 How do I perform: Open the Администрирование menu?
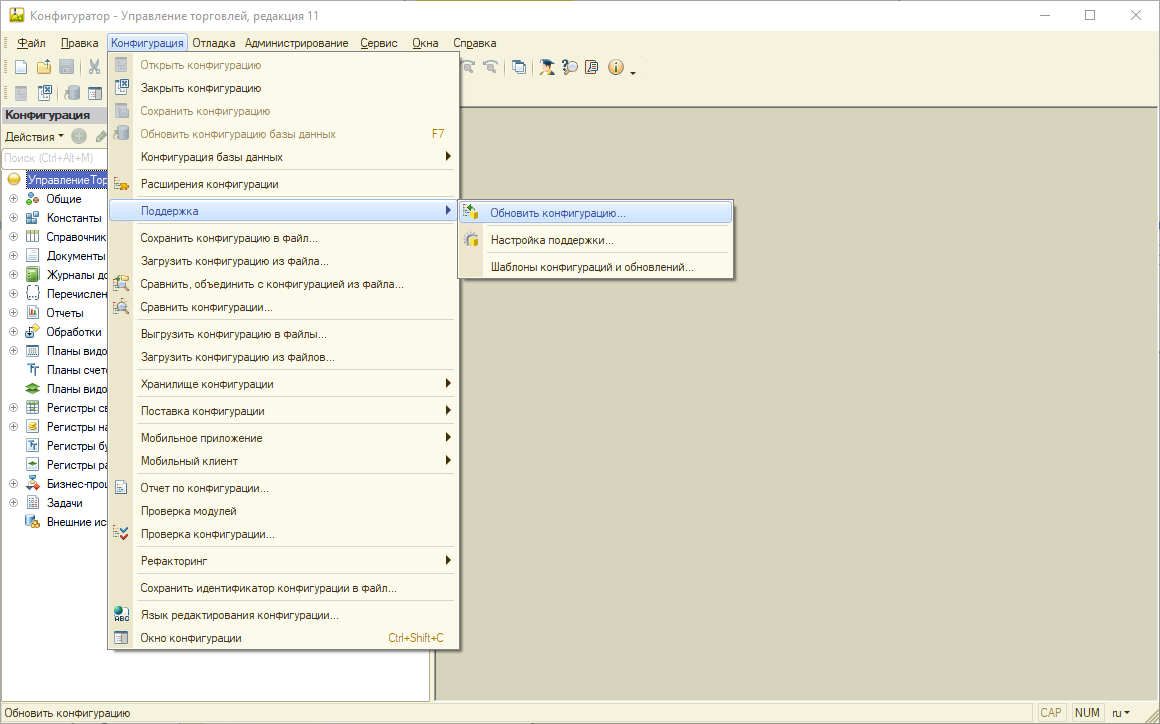[x=296, y=43]
